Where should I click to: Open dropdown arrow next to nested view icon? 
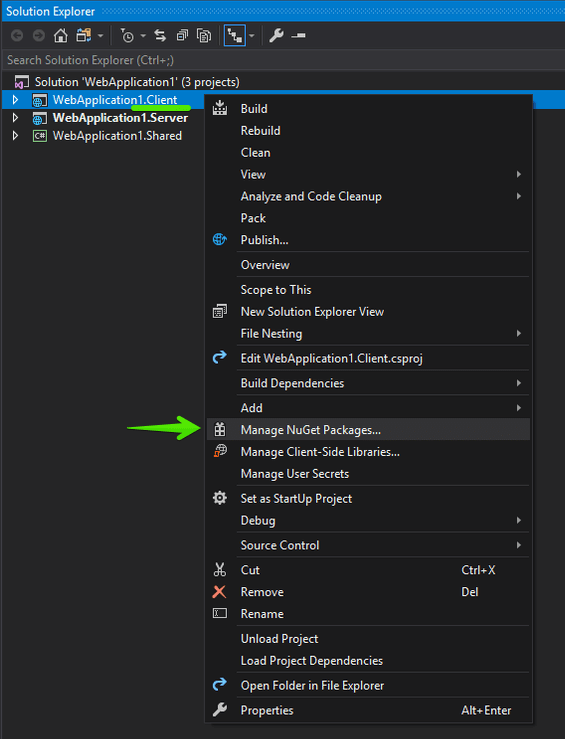[x=252, y=36]
